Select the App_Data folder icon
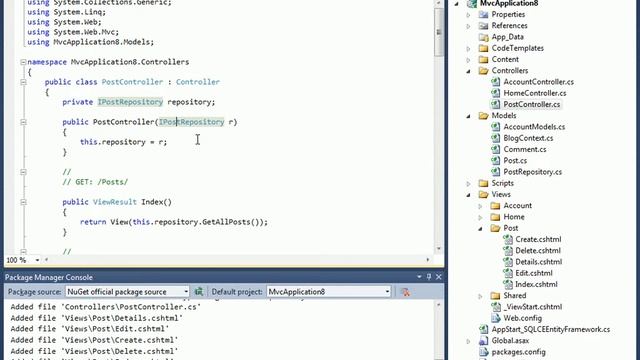This screenshot has width=640, height=360. pyautogui.click(x=483, y=37)
